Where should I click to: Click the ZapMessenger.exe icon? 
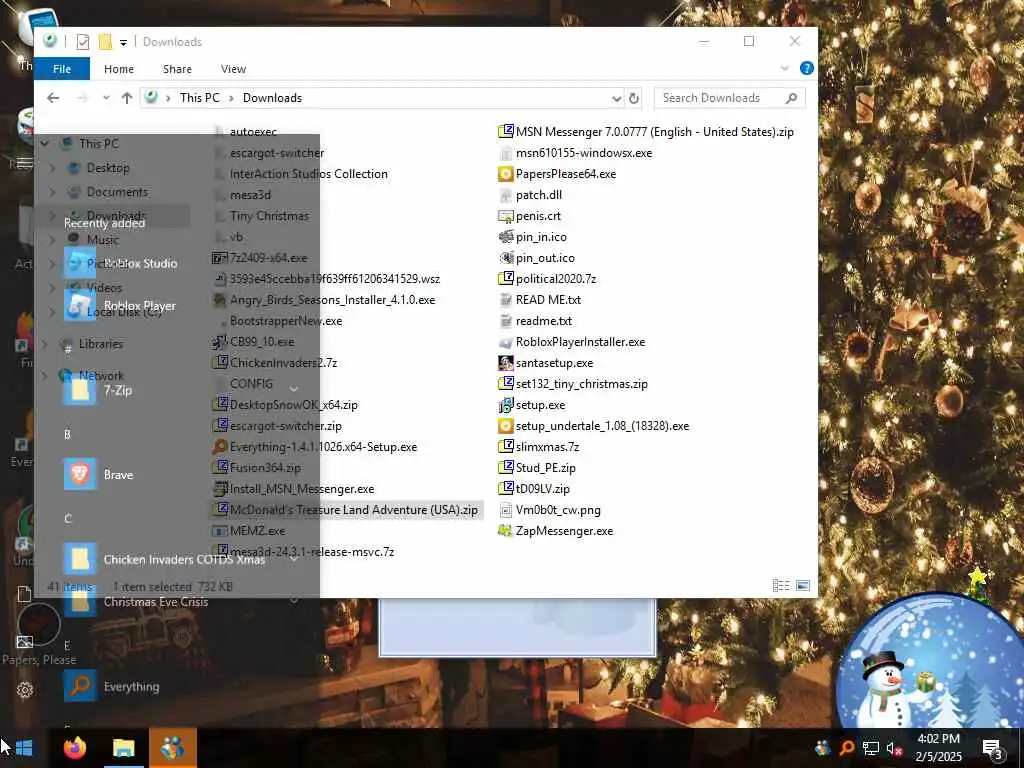pos(505,531)
